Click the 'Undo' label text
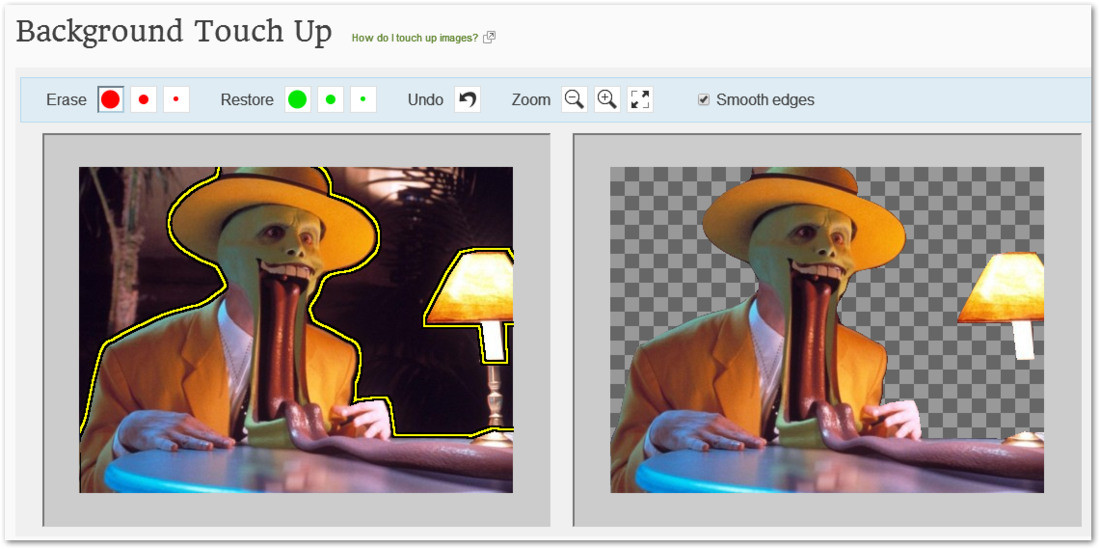Screen dimensions: 1100x549 (x=425, y=100)
